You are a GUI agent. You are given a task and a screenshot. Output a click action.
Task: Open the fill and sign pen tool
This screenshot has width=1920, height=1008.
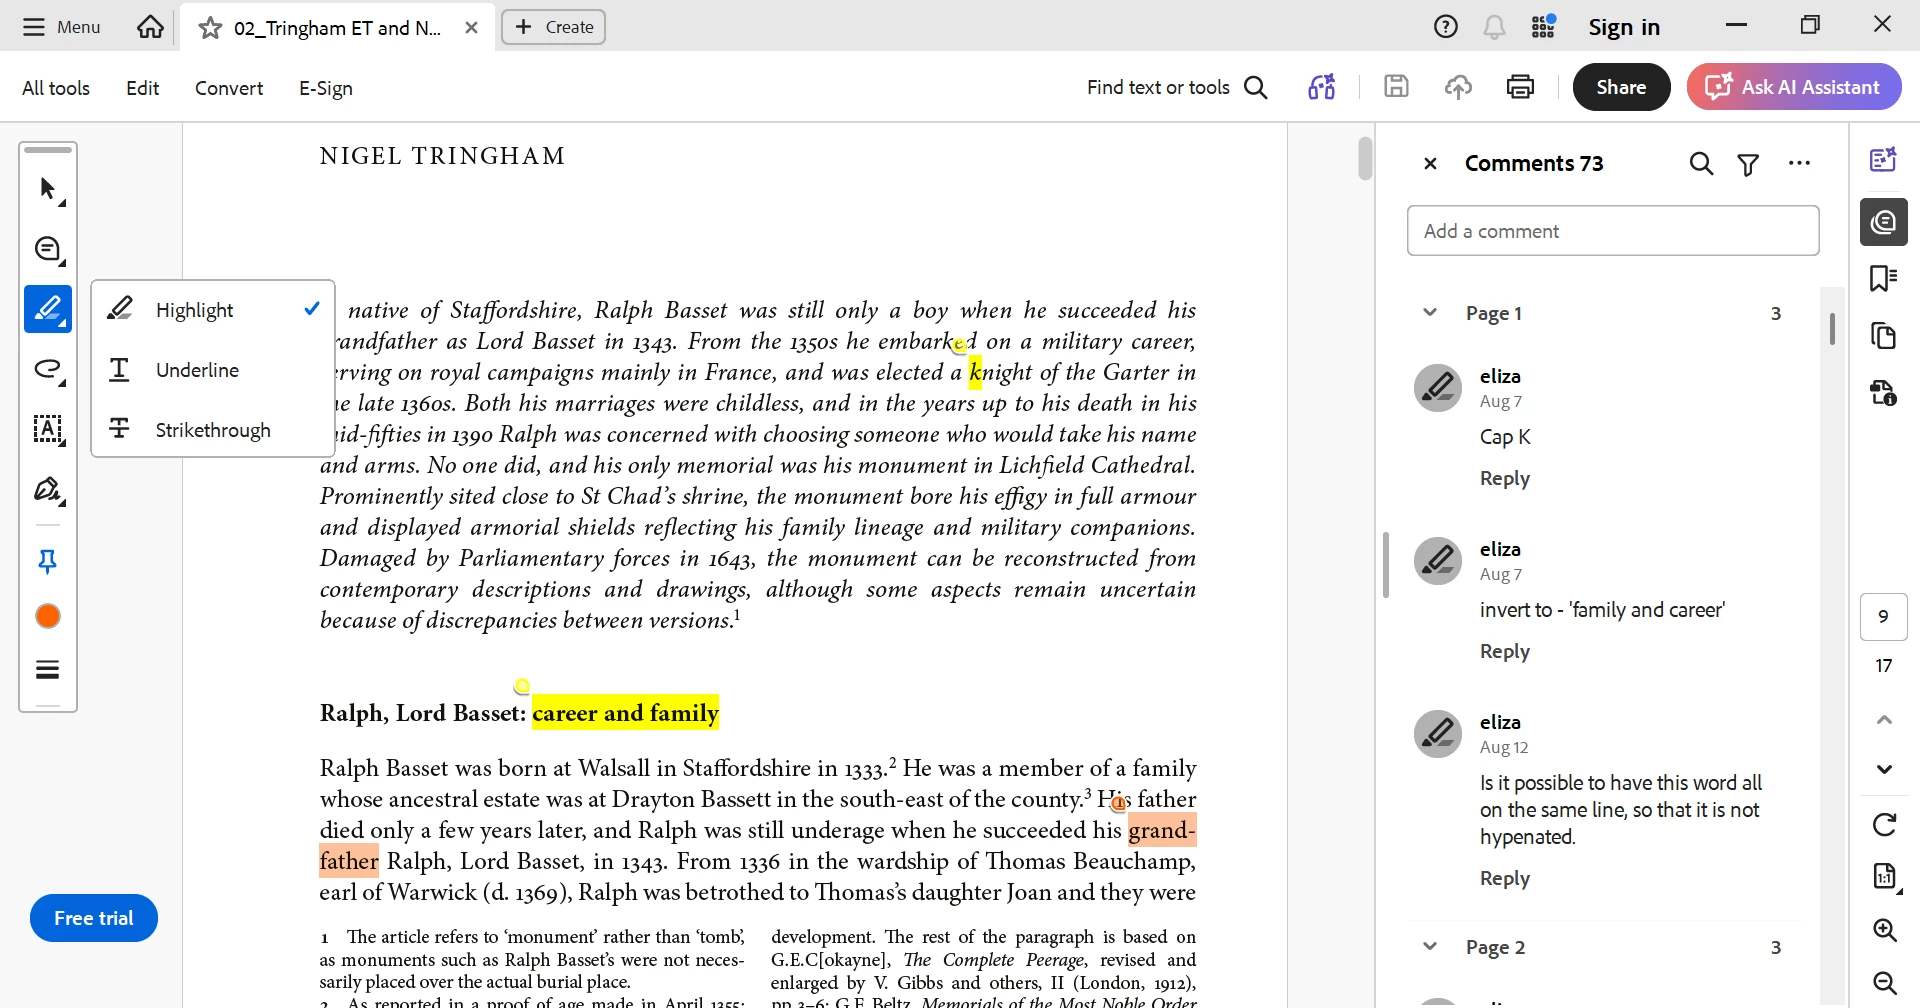(x=48, y=490)
